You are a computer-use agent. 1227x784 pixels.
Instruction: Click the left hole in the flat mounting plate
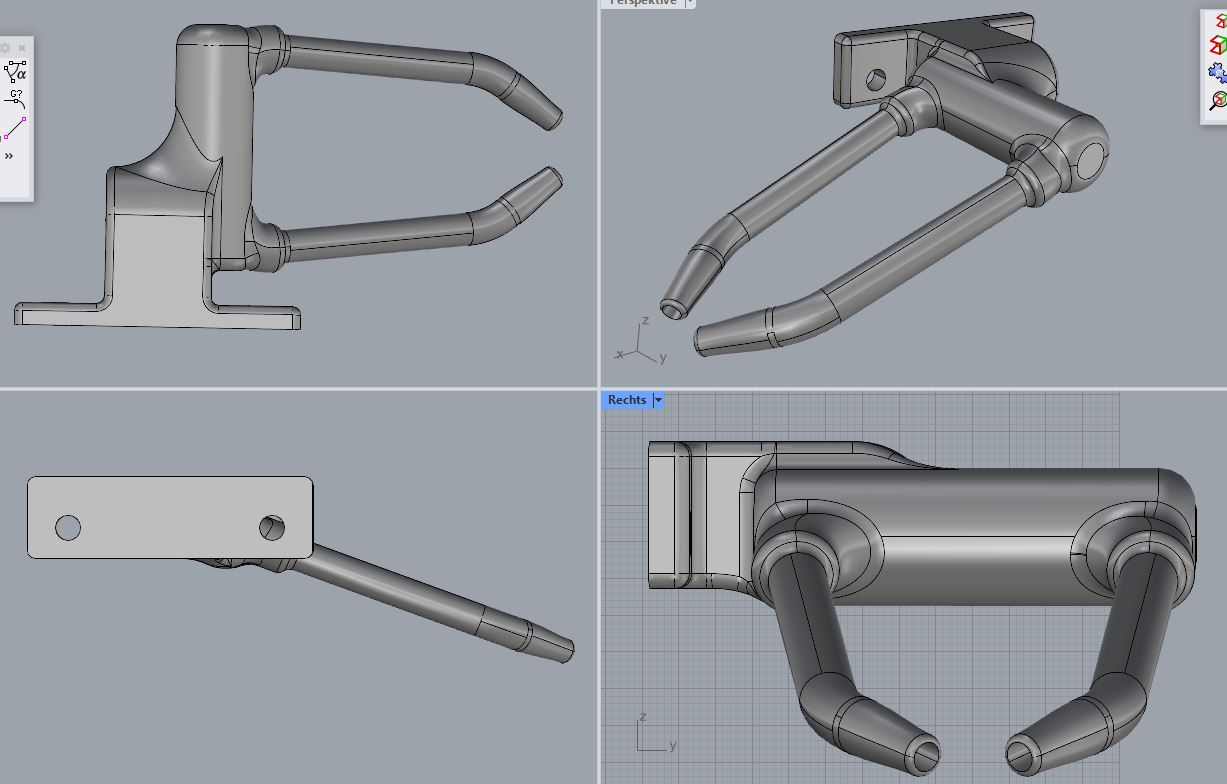pyautogui.click(x=68, y=527)
